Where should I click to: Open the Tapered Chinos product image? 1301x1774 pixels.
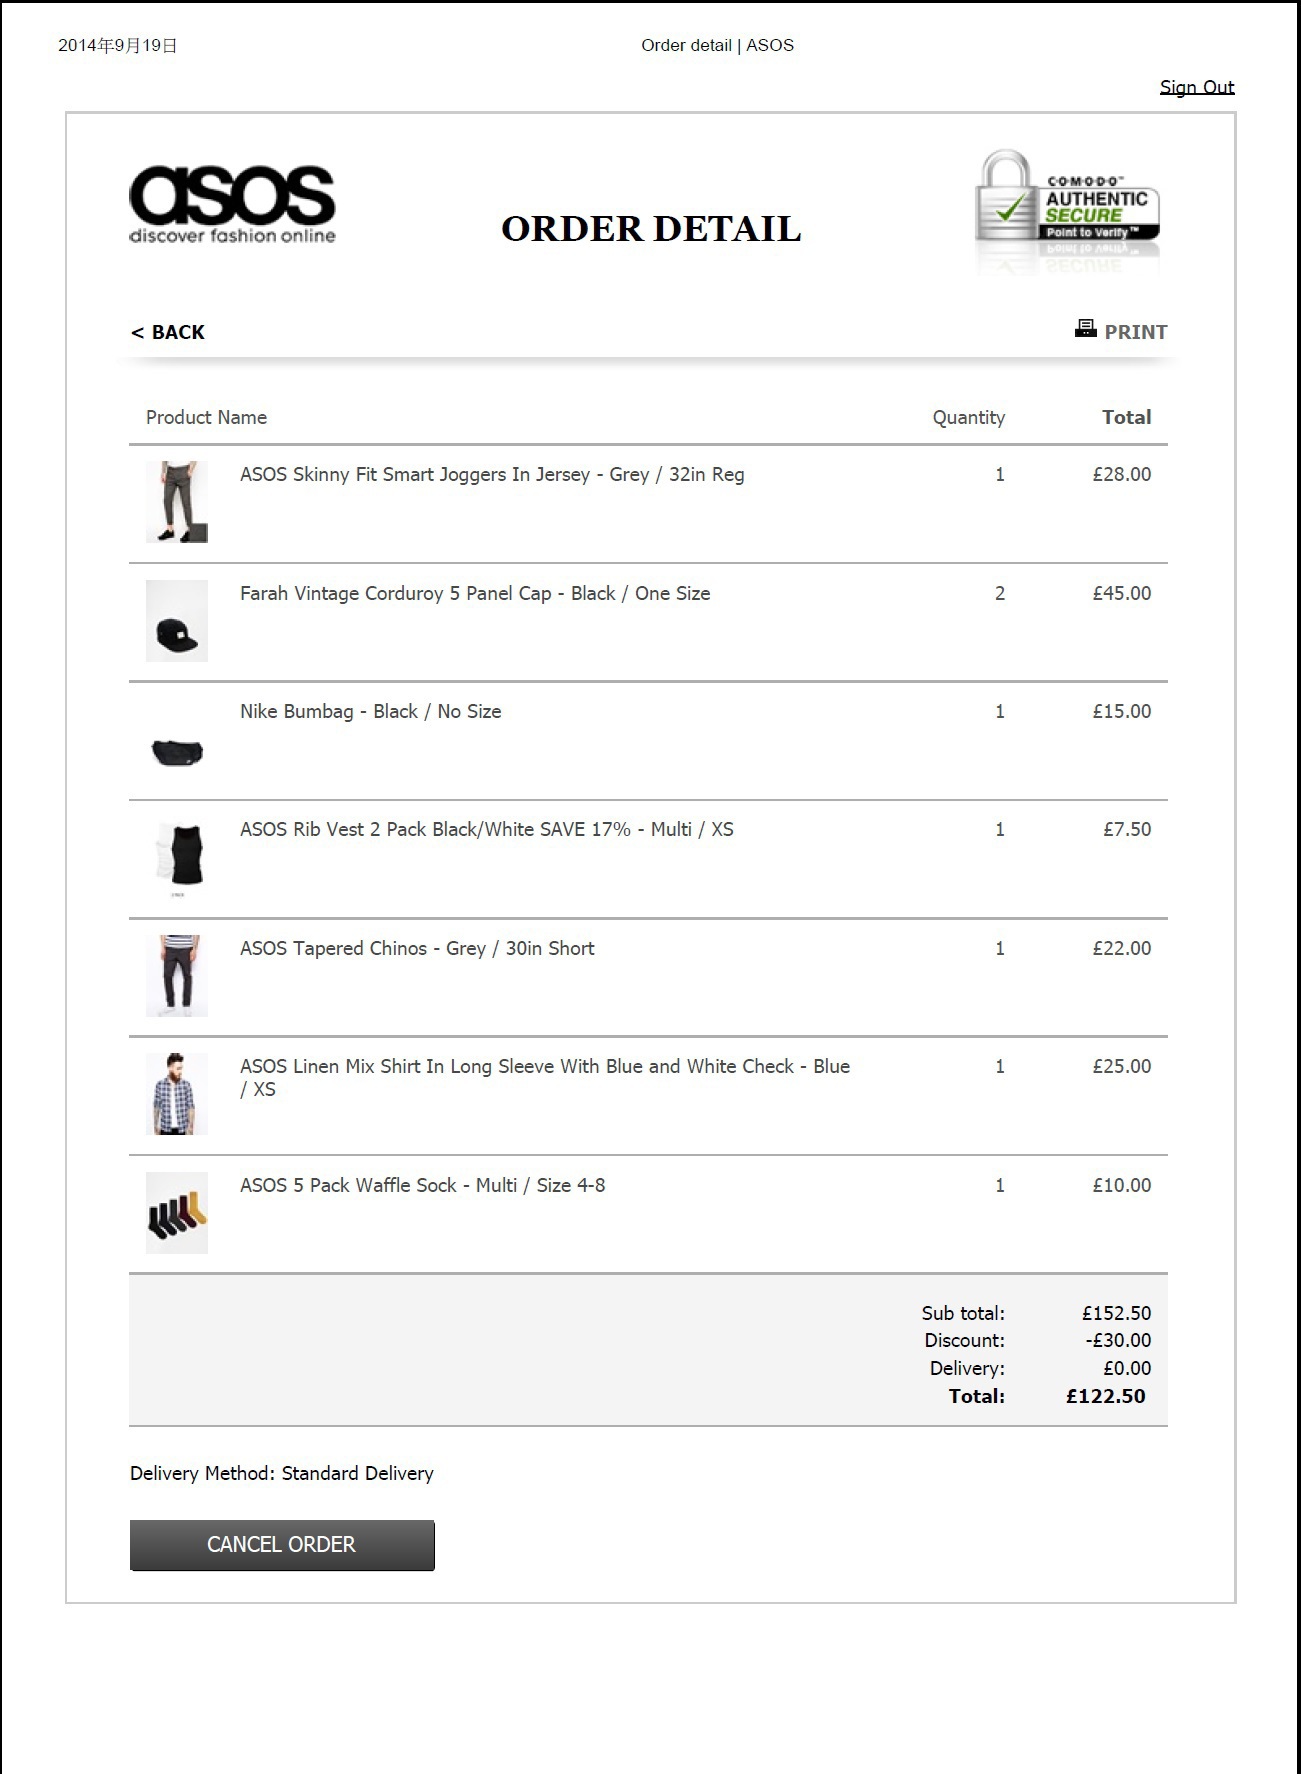(x=177, y=976)
